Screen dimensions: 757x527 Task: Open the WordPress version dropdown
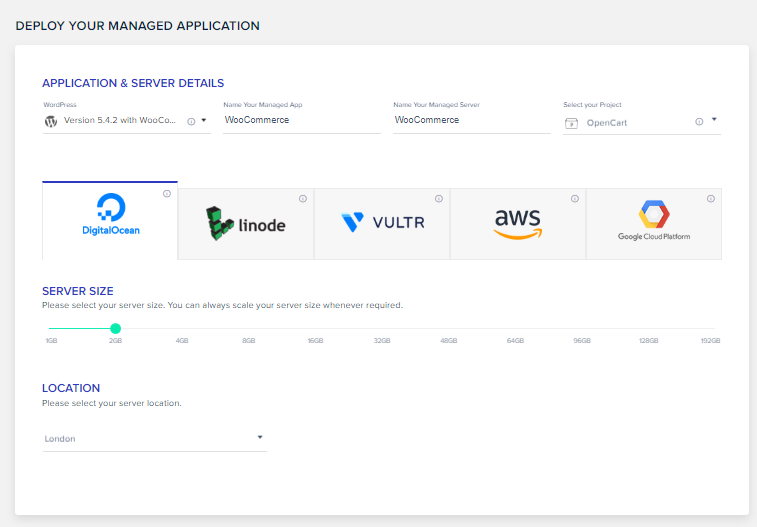point(204,120)
